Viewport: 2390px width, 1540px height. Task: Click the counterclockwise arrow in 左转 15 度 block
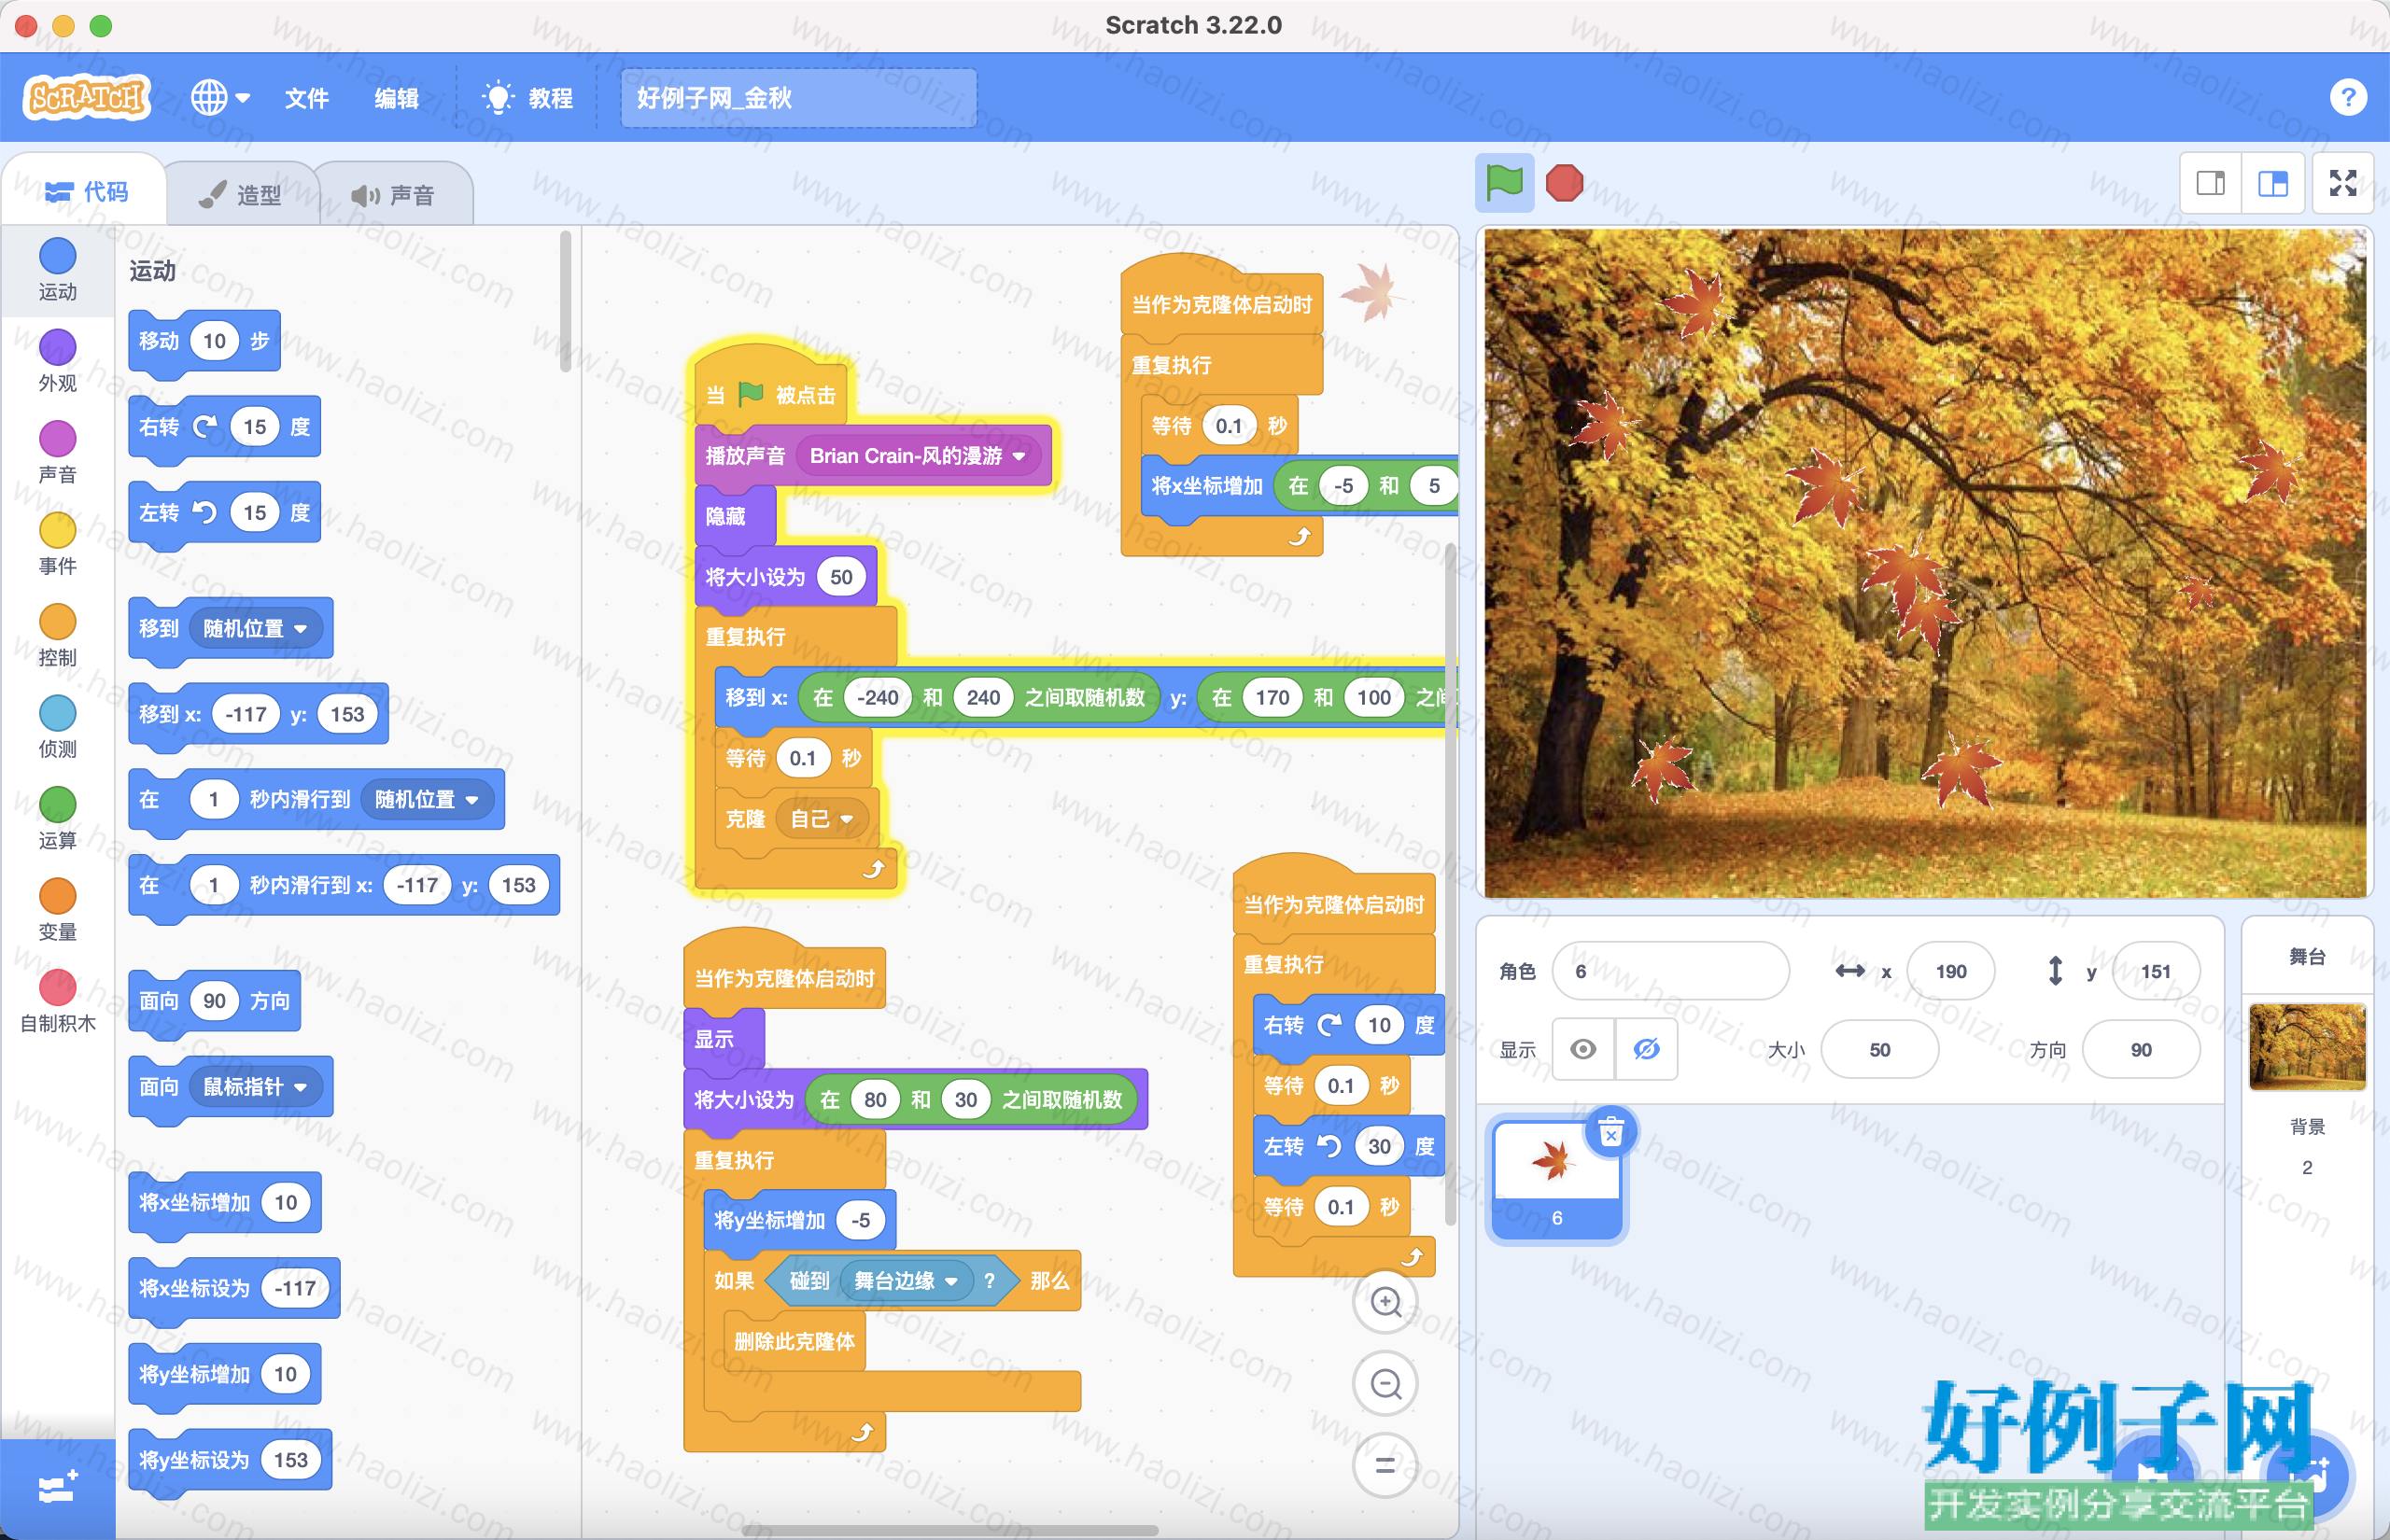tap(205, 513)
